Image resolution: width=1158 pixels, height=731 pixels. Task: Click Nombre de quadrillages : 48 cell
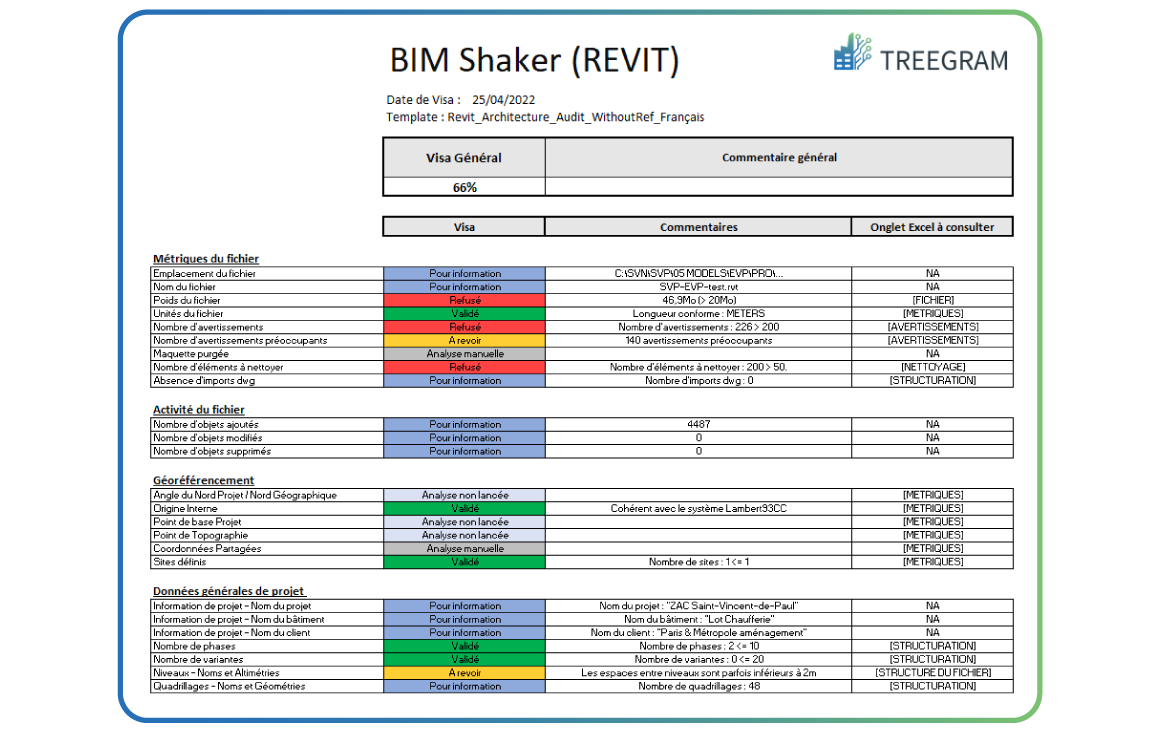[699, 686]
